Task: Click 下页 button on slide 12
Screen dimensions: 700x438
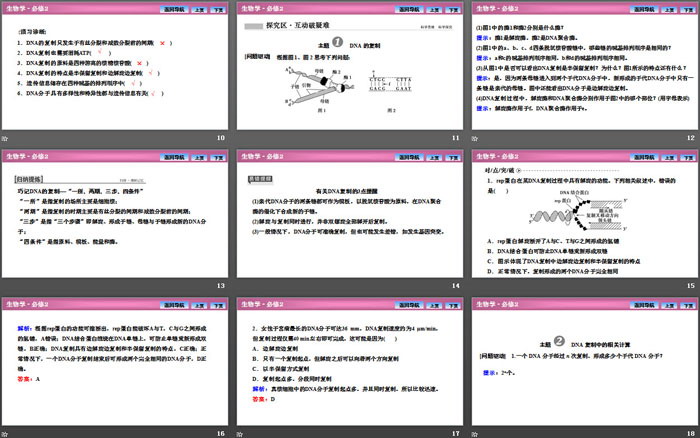Action: [688, 9]
